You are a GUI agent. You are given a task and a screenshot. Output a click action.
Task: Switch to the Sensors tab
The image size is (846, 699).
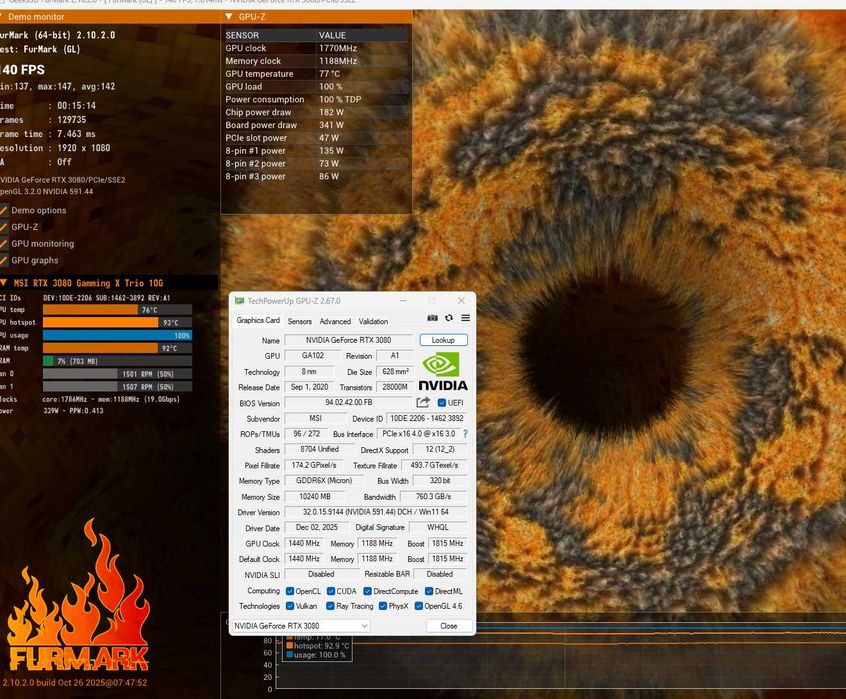299,321
